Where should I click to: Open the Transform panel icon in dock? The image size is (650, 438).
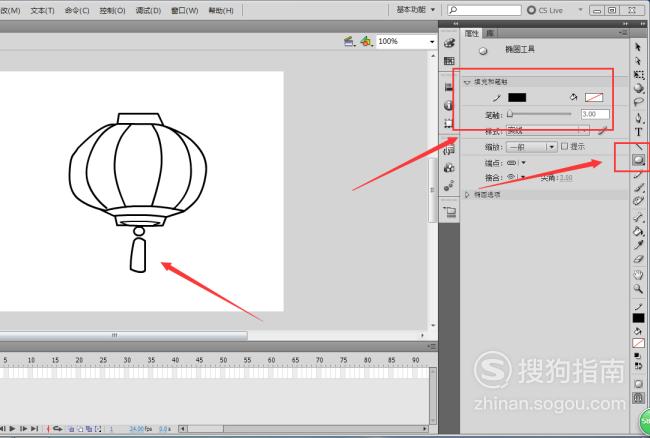pos(449,123)
